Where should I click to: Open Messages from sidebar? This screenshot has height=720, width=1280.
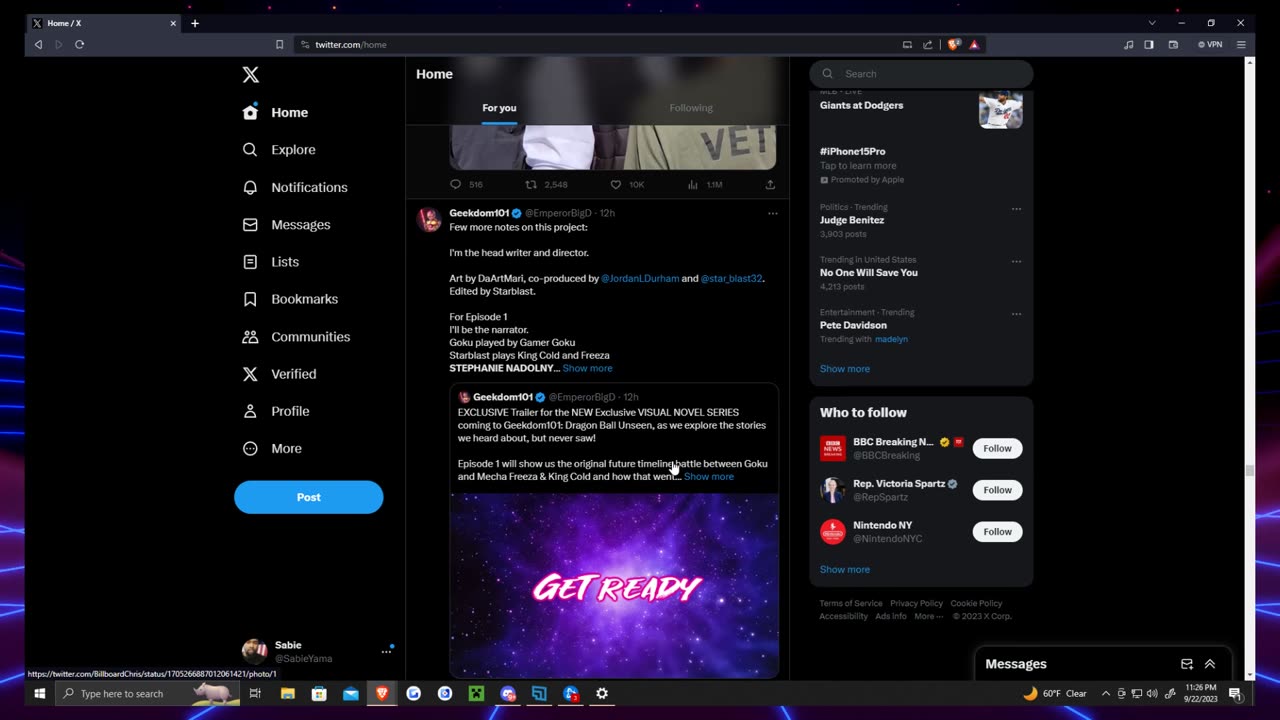point(286,225)
